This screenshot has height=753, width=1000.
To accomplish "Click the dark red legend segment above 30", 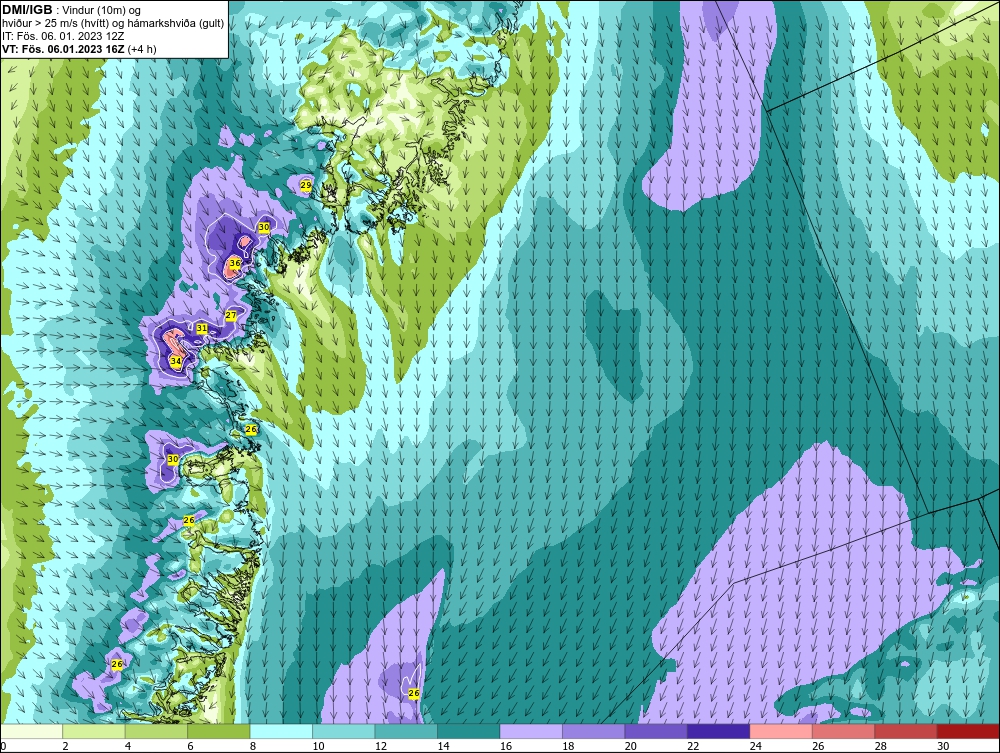I will [x=969, y=731].
